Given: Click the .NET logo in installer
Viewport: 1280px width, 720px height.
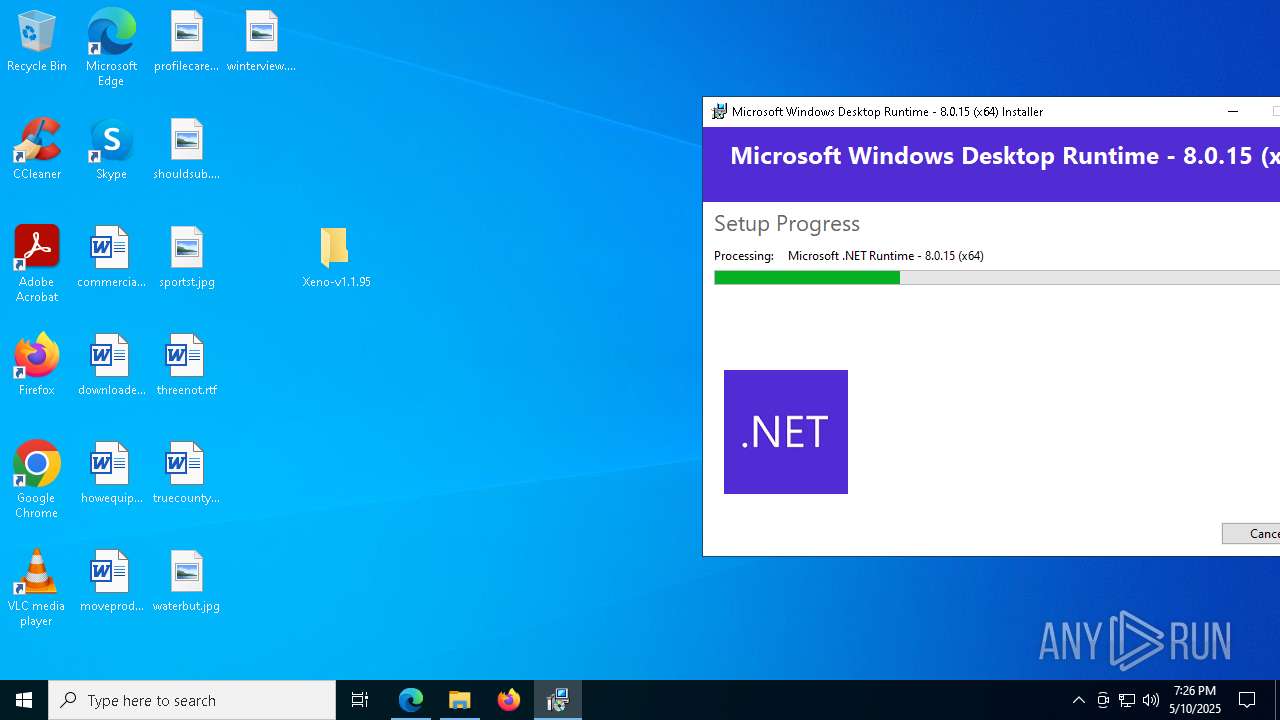Looking at the screenshot, I should coord(786,432).
